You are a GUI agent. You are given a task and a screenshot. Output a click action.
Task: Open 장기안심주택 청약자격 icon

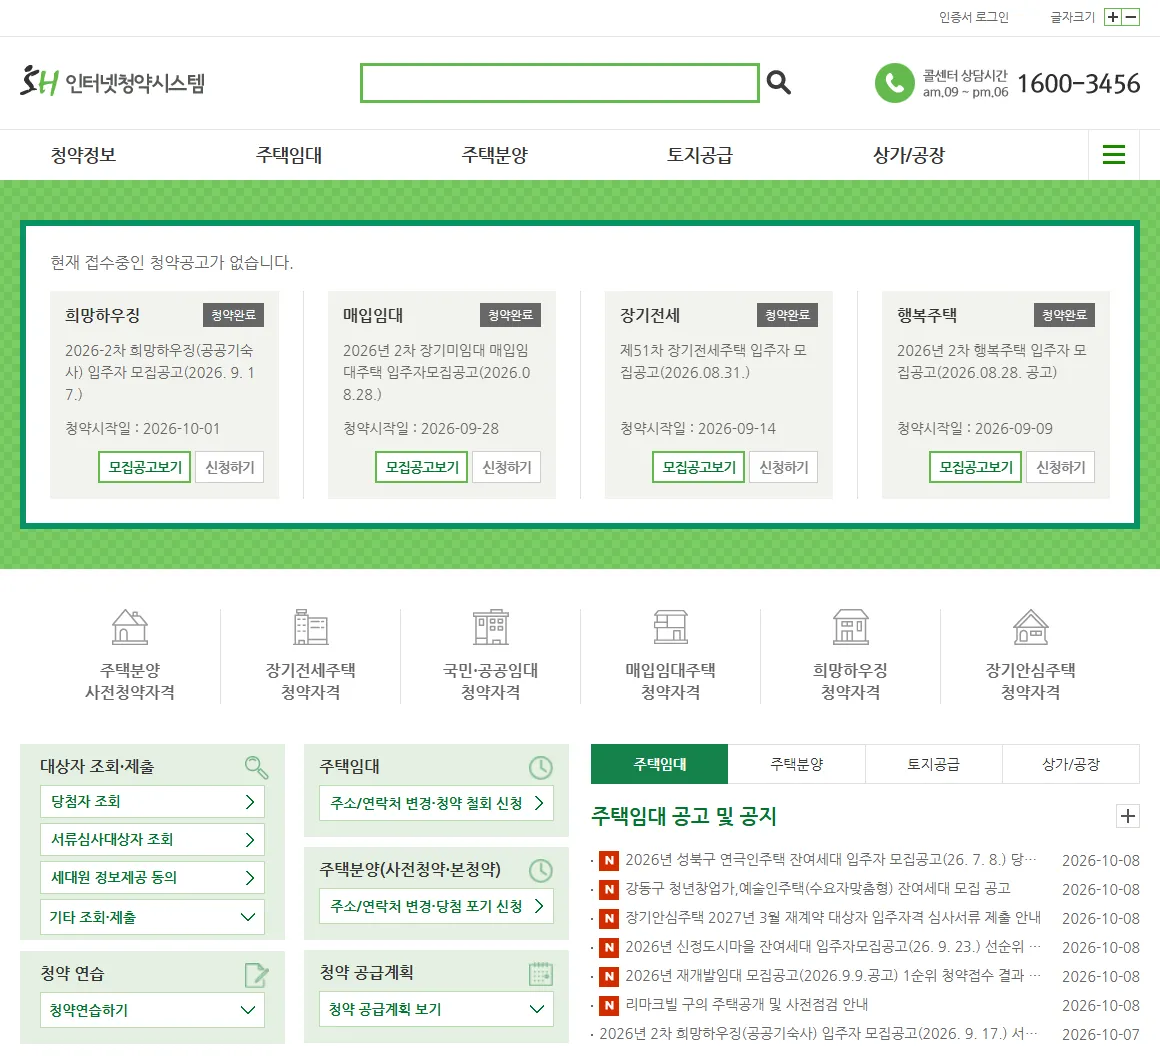click(x=1031, y=627)
